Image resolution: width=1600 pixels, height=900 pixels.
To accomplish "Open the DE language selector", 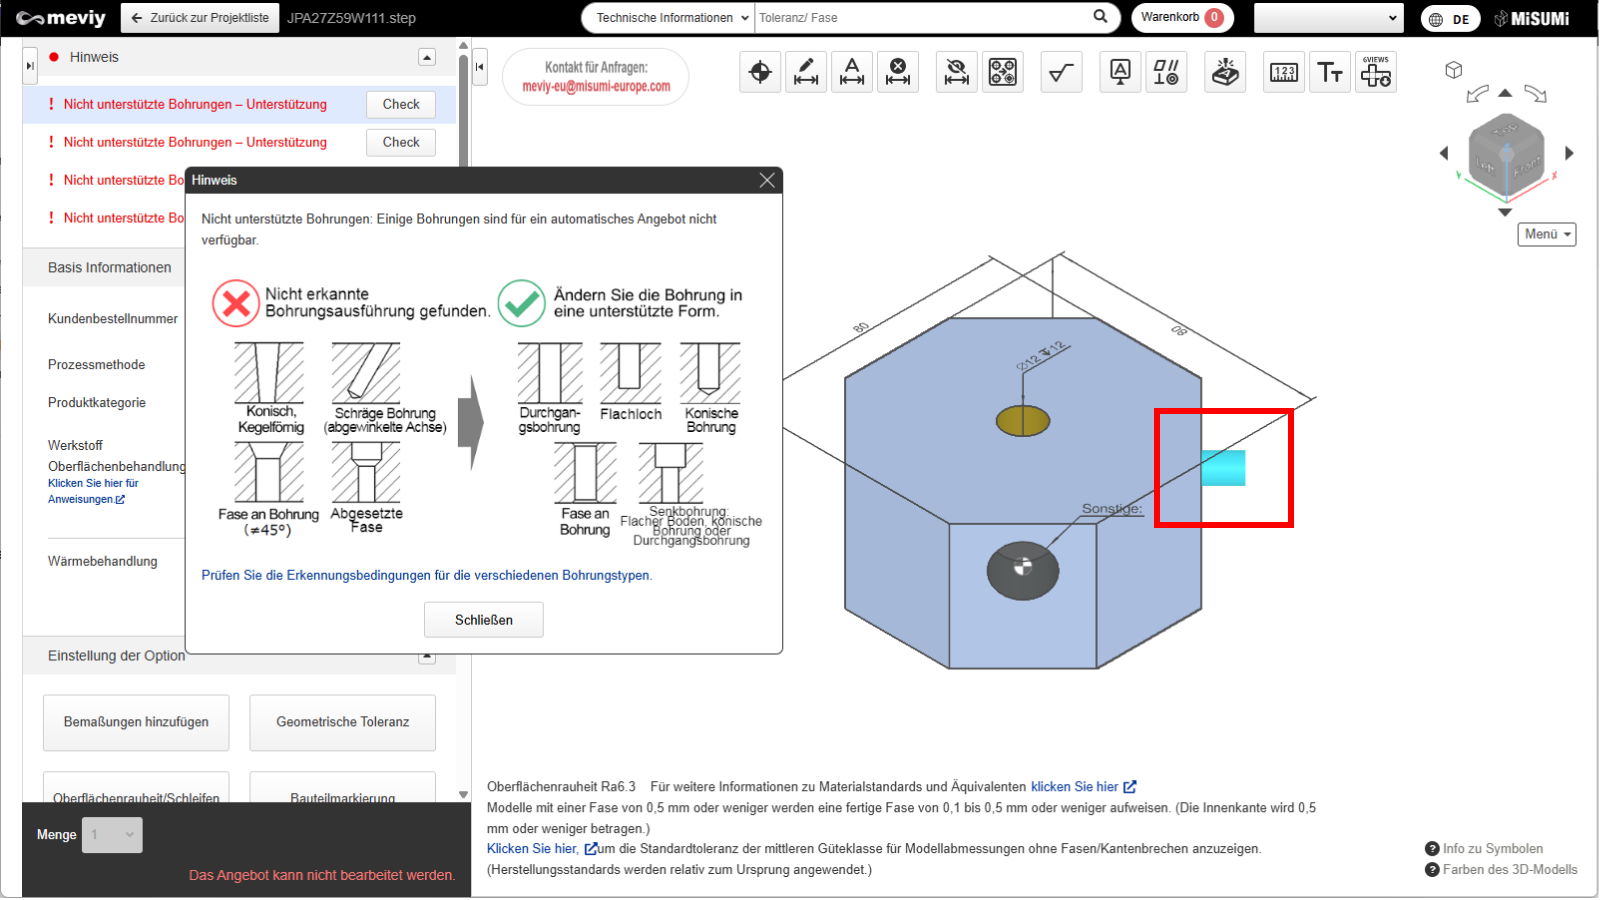I will pos(1450,19).
